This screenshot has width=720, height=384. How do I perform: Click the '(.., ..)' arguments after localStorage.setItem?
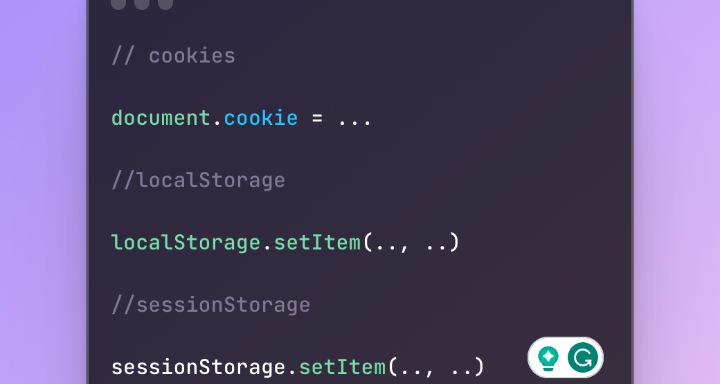411,243
